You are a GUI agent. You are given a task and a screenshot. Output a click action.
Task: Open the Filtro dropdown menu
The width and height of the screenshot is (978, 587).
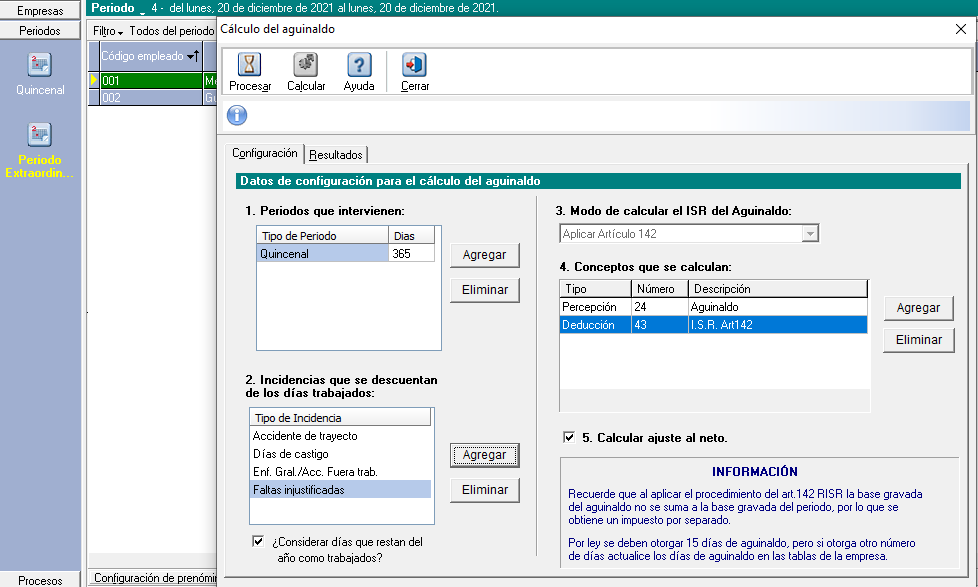click(108, 31)
